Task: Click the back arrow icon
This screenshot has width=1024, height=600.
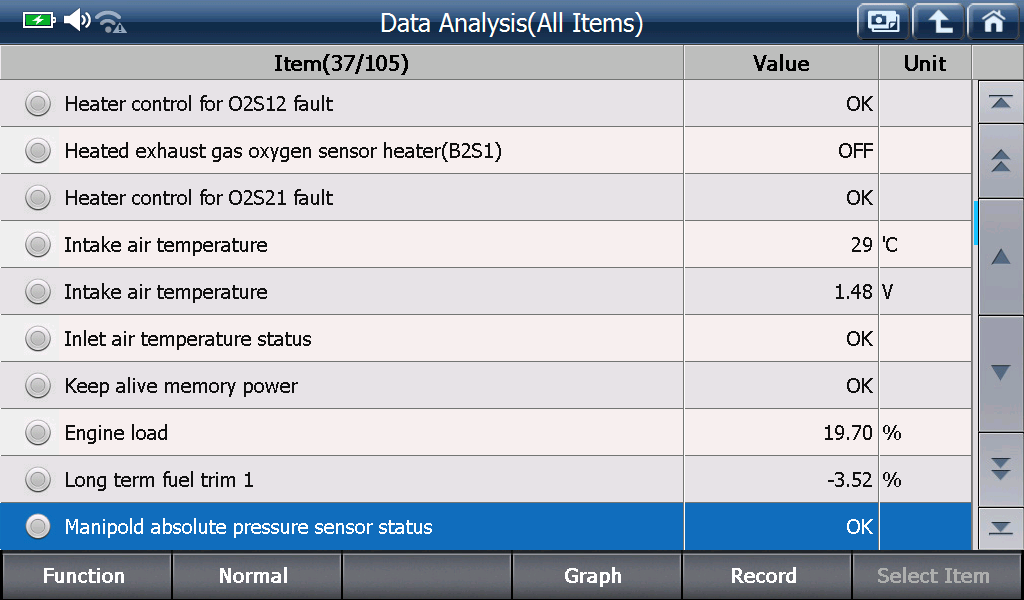Action: coord(938,22)
